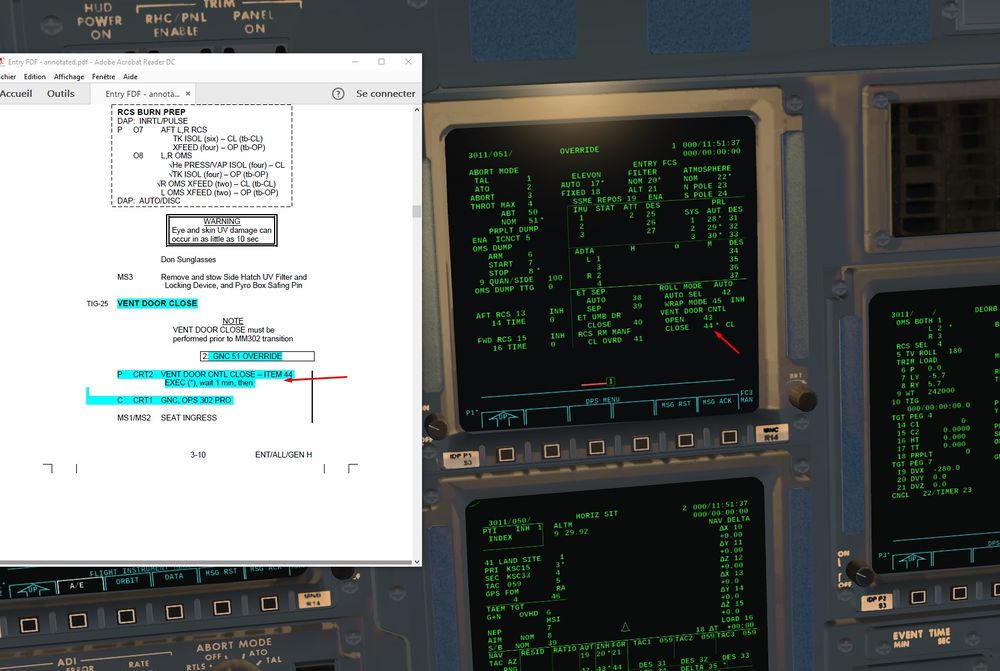Switch to the Accueil tab
Screen dimensions: 1000x671
16,93
